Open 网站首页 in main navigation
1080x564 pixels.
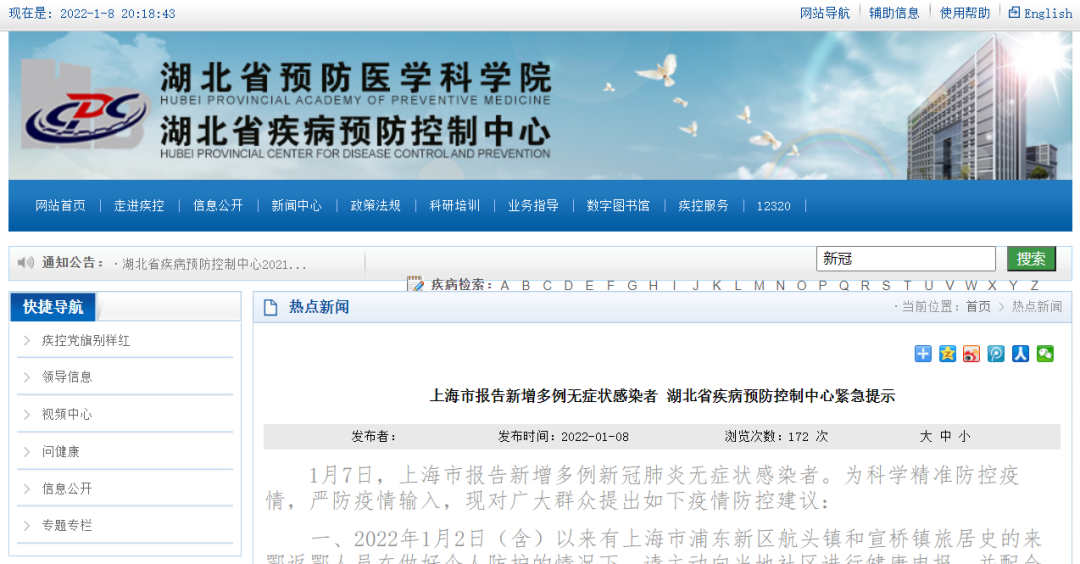61,206
